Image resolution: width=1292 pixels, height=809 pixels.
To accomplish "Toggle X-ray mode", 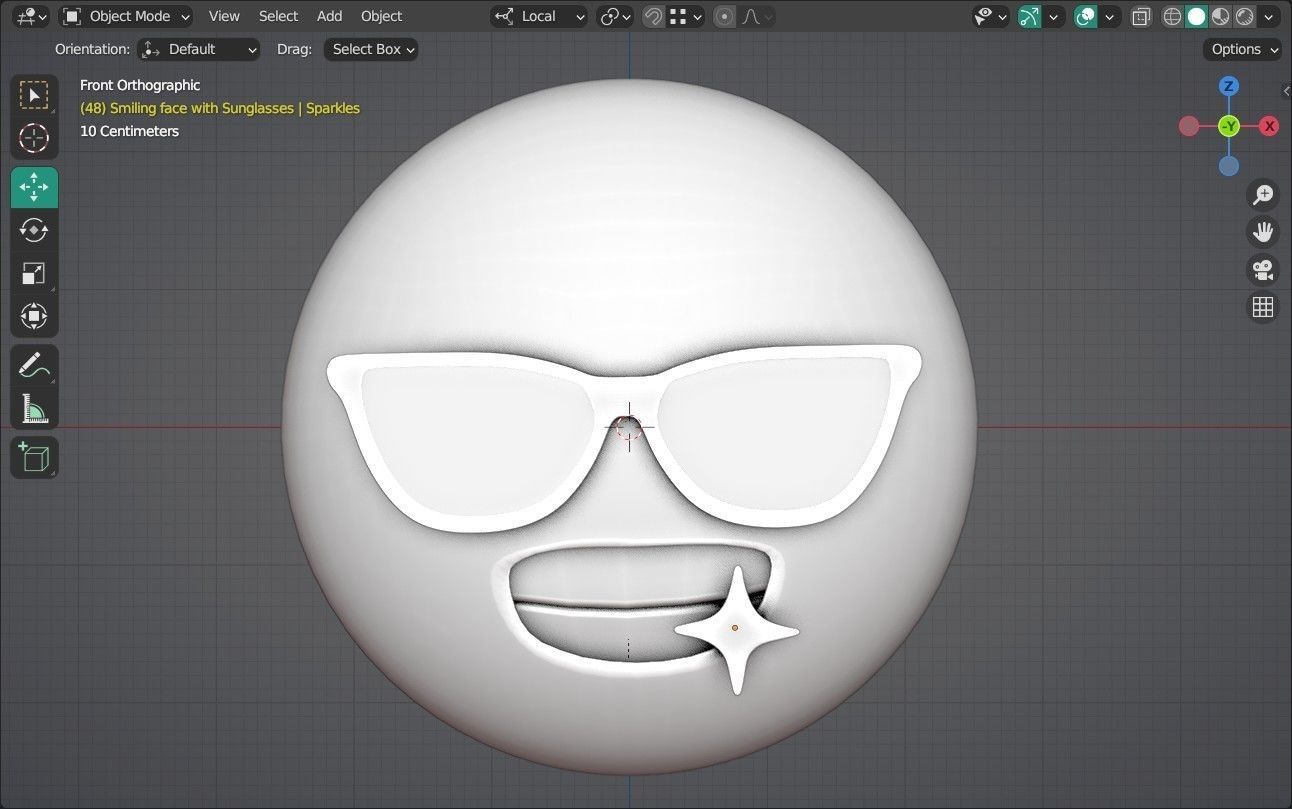I will tap(1141, 16).
